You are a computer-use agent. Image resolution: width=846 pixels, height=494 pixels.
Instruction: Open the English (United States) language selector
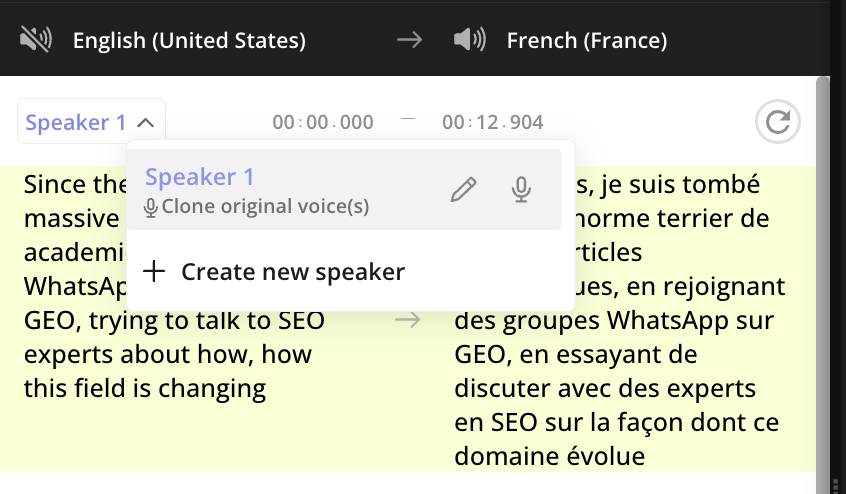pyautogui.click(x=189, y=41)
